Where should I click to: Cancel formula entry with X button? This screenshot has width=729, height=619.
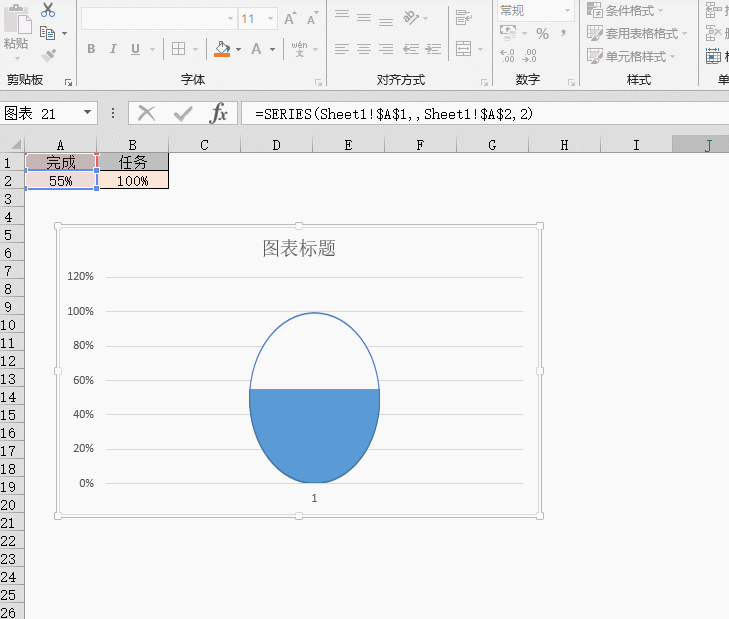146,113
